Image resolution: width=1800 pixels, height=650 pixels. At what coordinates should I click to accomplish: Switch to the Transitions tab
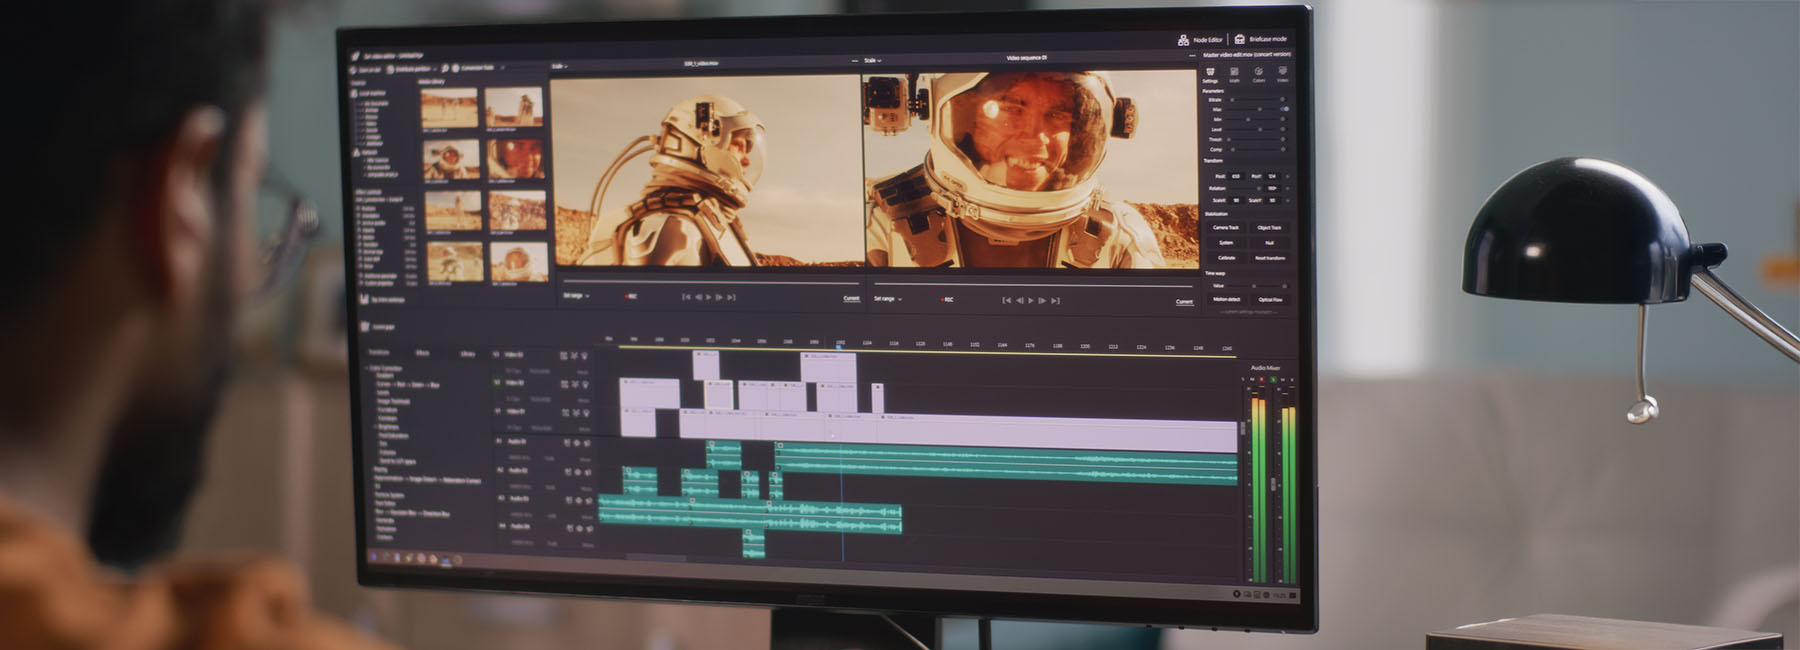click(x=379, y=352)
